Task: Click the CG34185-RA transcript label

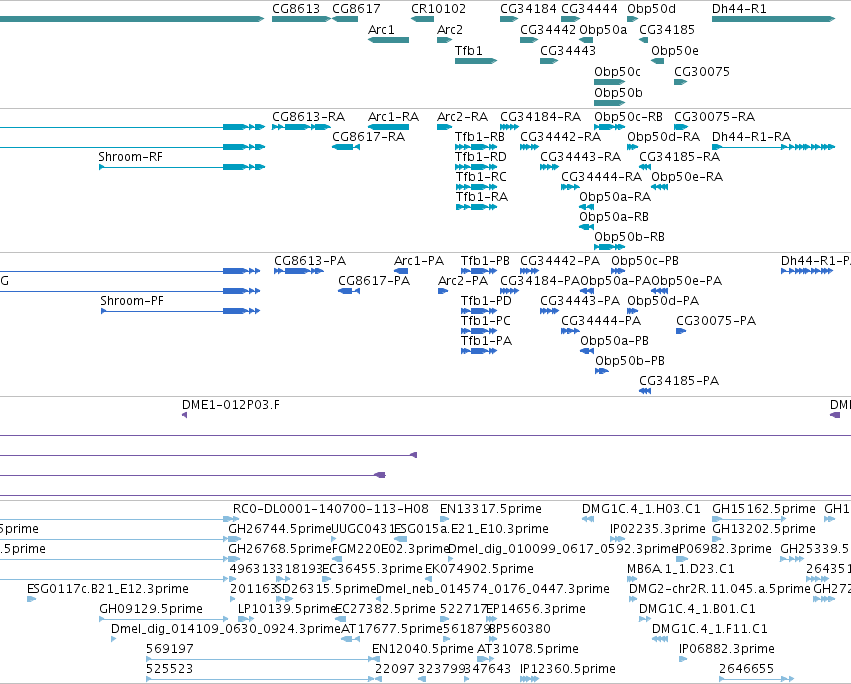Action: point(679,156)
